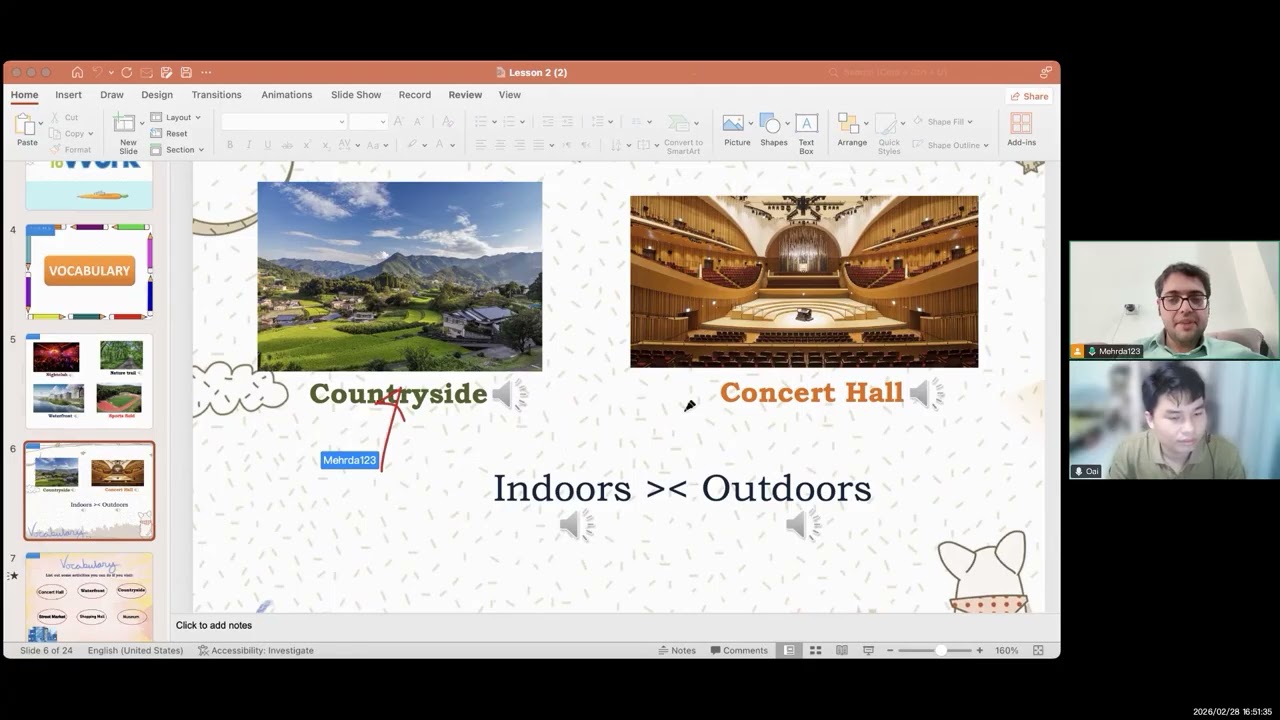Toggle Underline formatting
The height and width of the screenshot is (720, 1280).
(267, 145)
